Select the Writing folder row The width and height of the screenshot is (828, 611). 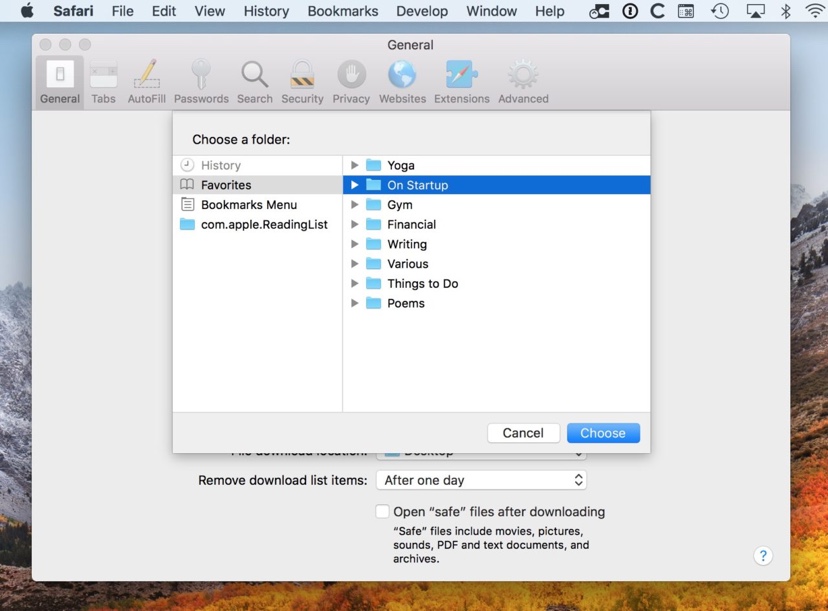click(x=496, y=244)
